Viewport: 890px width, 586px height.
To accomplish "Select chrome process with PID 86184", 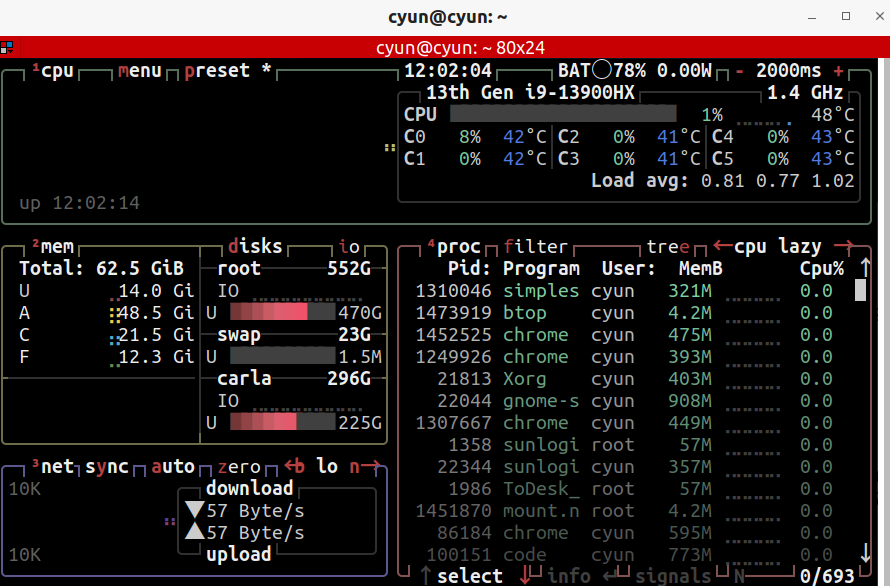I will coord(624,533).
